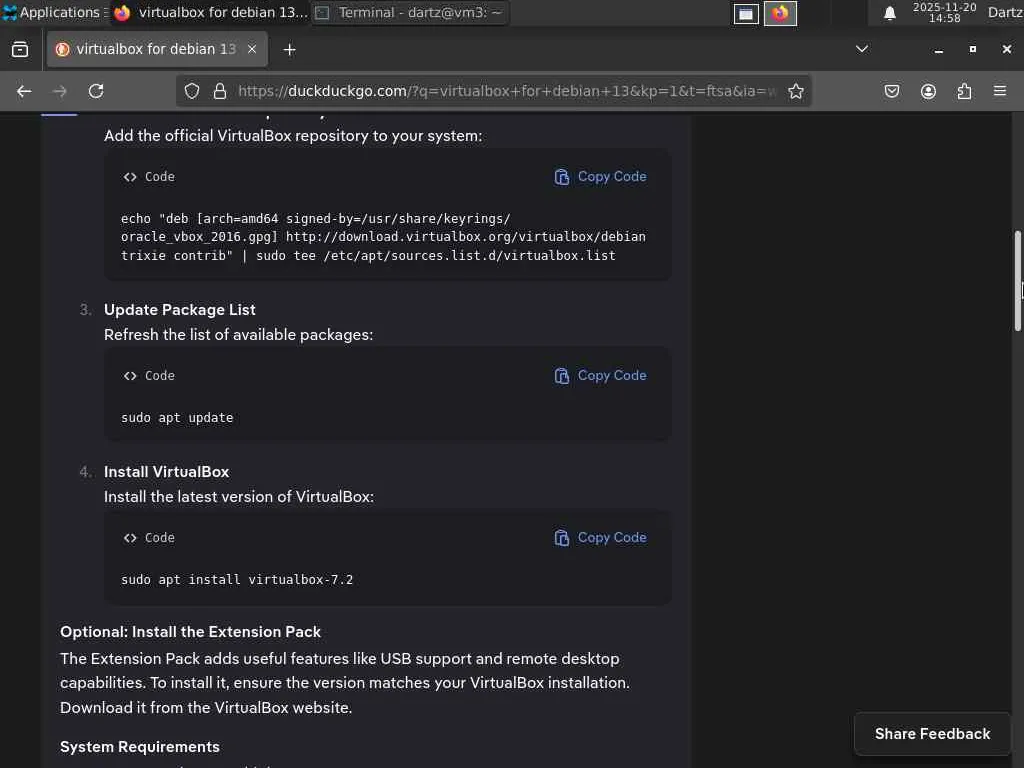Open the system notifications bell icon
The height and width of the screenshot is (768, 1024).
click(889, 13)
